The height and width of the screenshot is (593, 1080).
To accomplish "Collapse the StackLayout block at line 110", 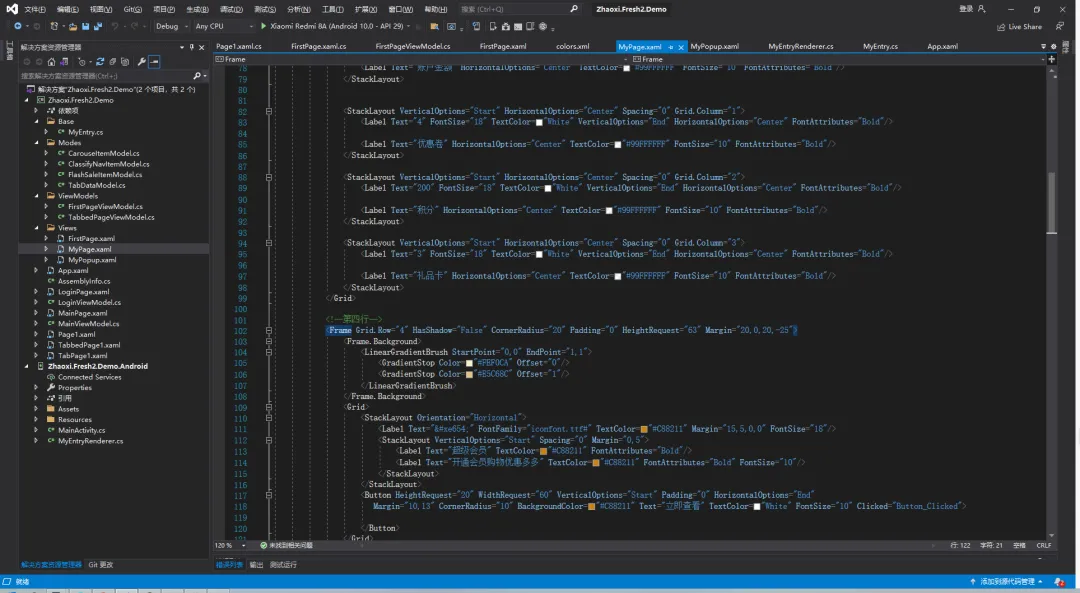I will [x=269, y=418].
